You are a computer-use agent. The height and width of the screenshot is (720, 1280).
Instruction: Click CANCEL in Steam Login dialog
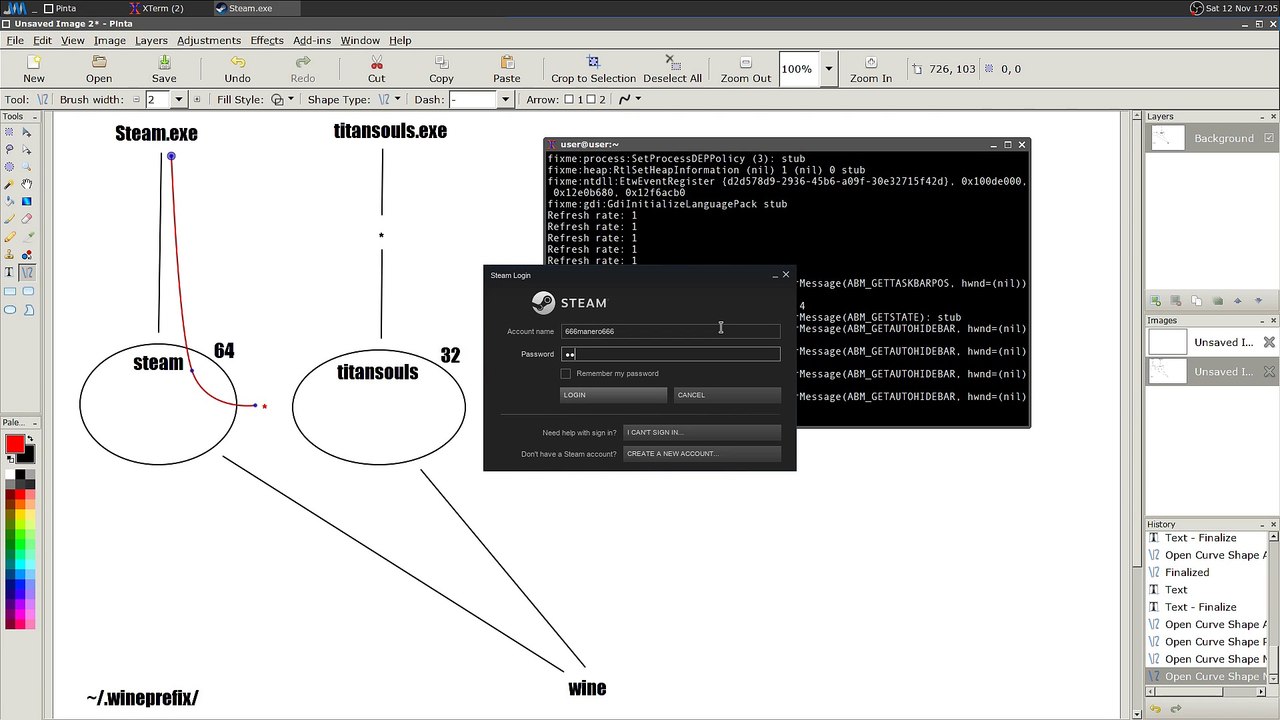click(727, 395)
